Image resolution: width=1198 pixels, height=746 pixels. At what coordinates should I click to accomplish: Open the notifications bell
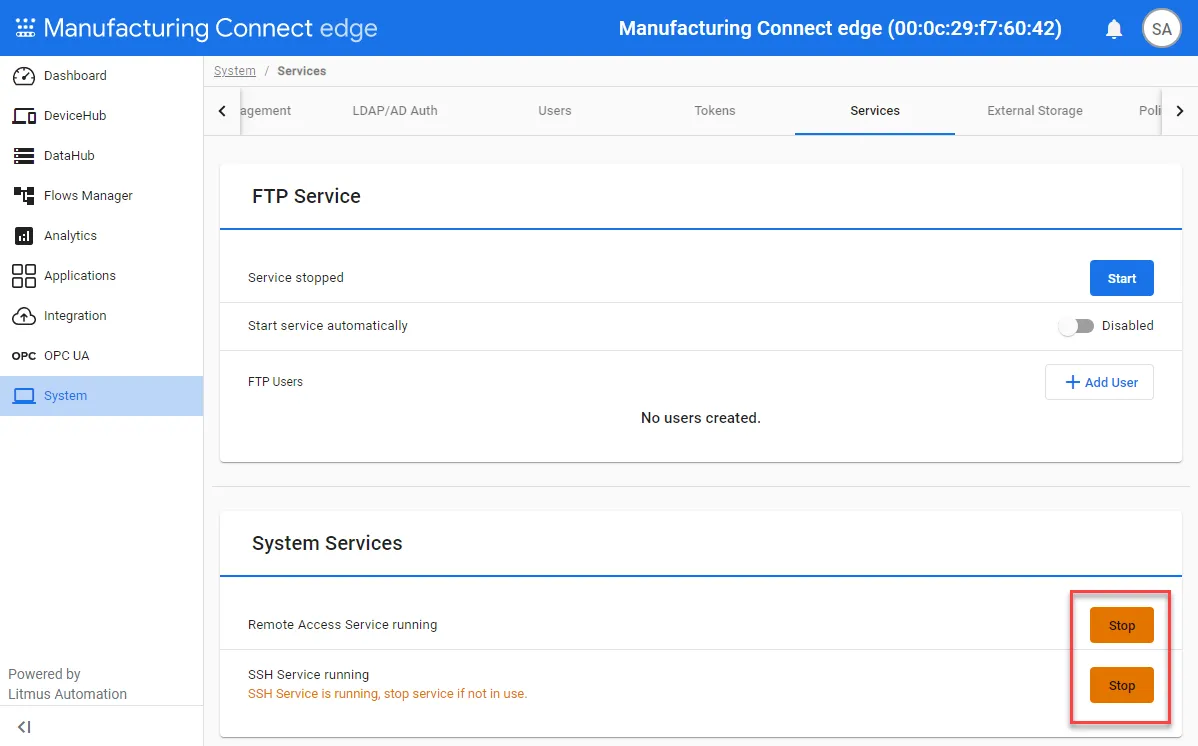(x=1114, y=29)
